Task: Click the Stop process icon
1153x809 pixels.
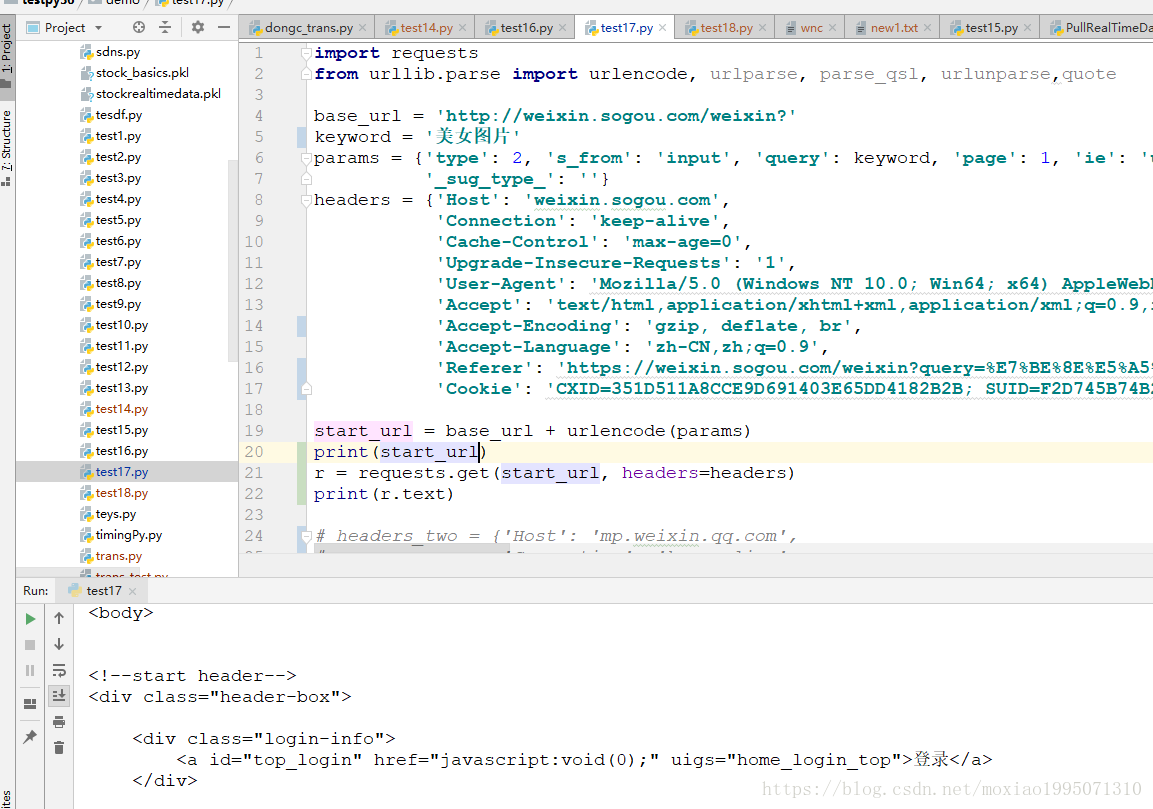Action: (30, 645)
